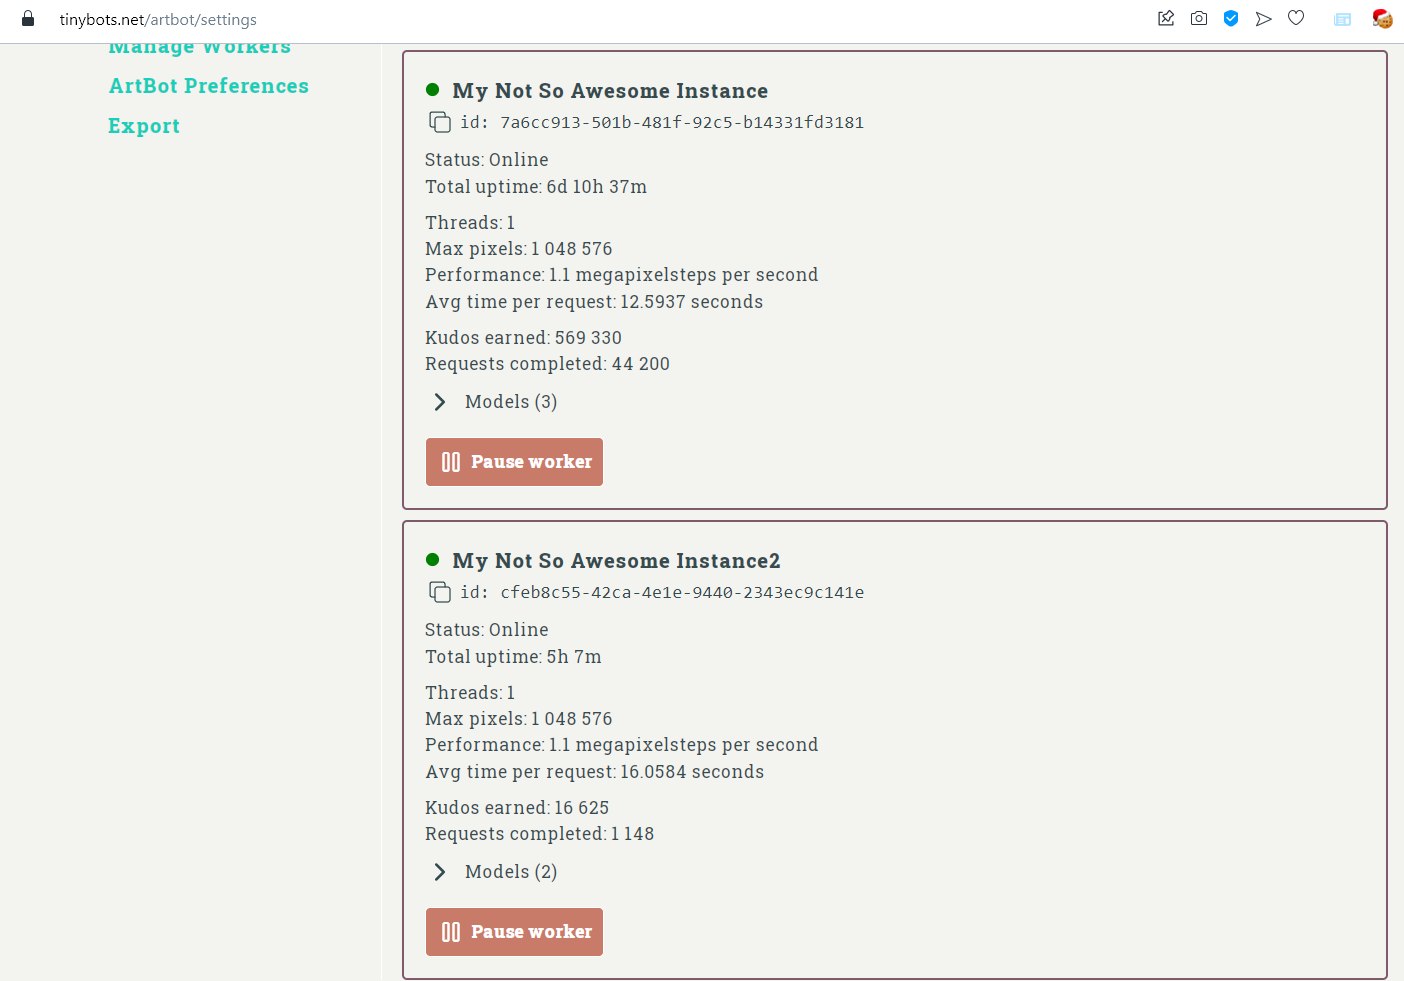Click the lock icon in the address bar
This screenshot has height=981, width=1404.
coord(28,19)
